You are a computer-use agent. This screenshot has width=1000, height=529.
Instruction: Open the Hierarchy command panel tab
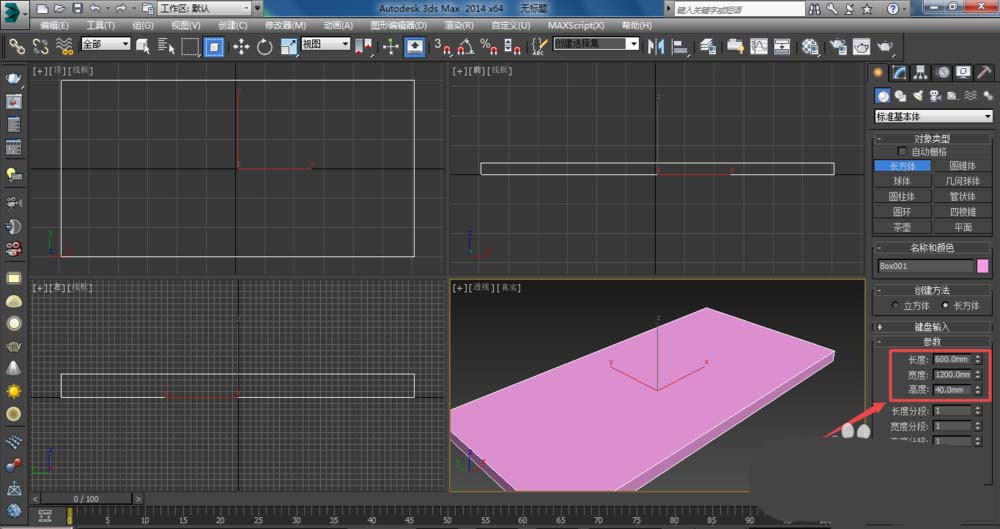[x=921, y=72]
